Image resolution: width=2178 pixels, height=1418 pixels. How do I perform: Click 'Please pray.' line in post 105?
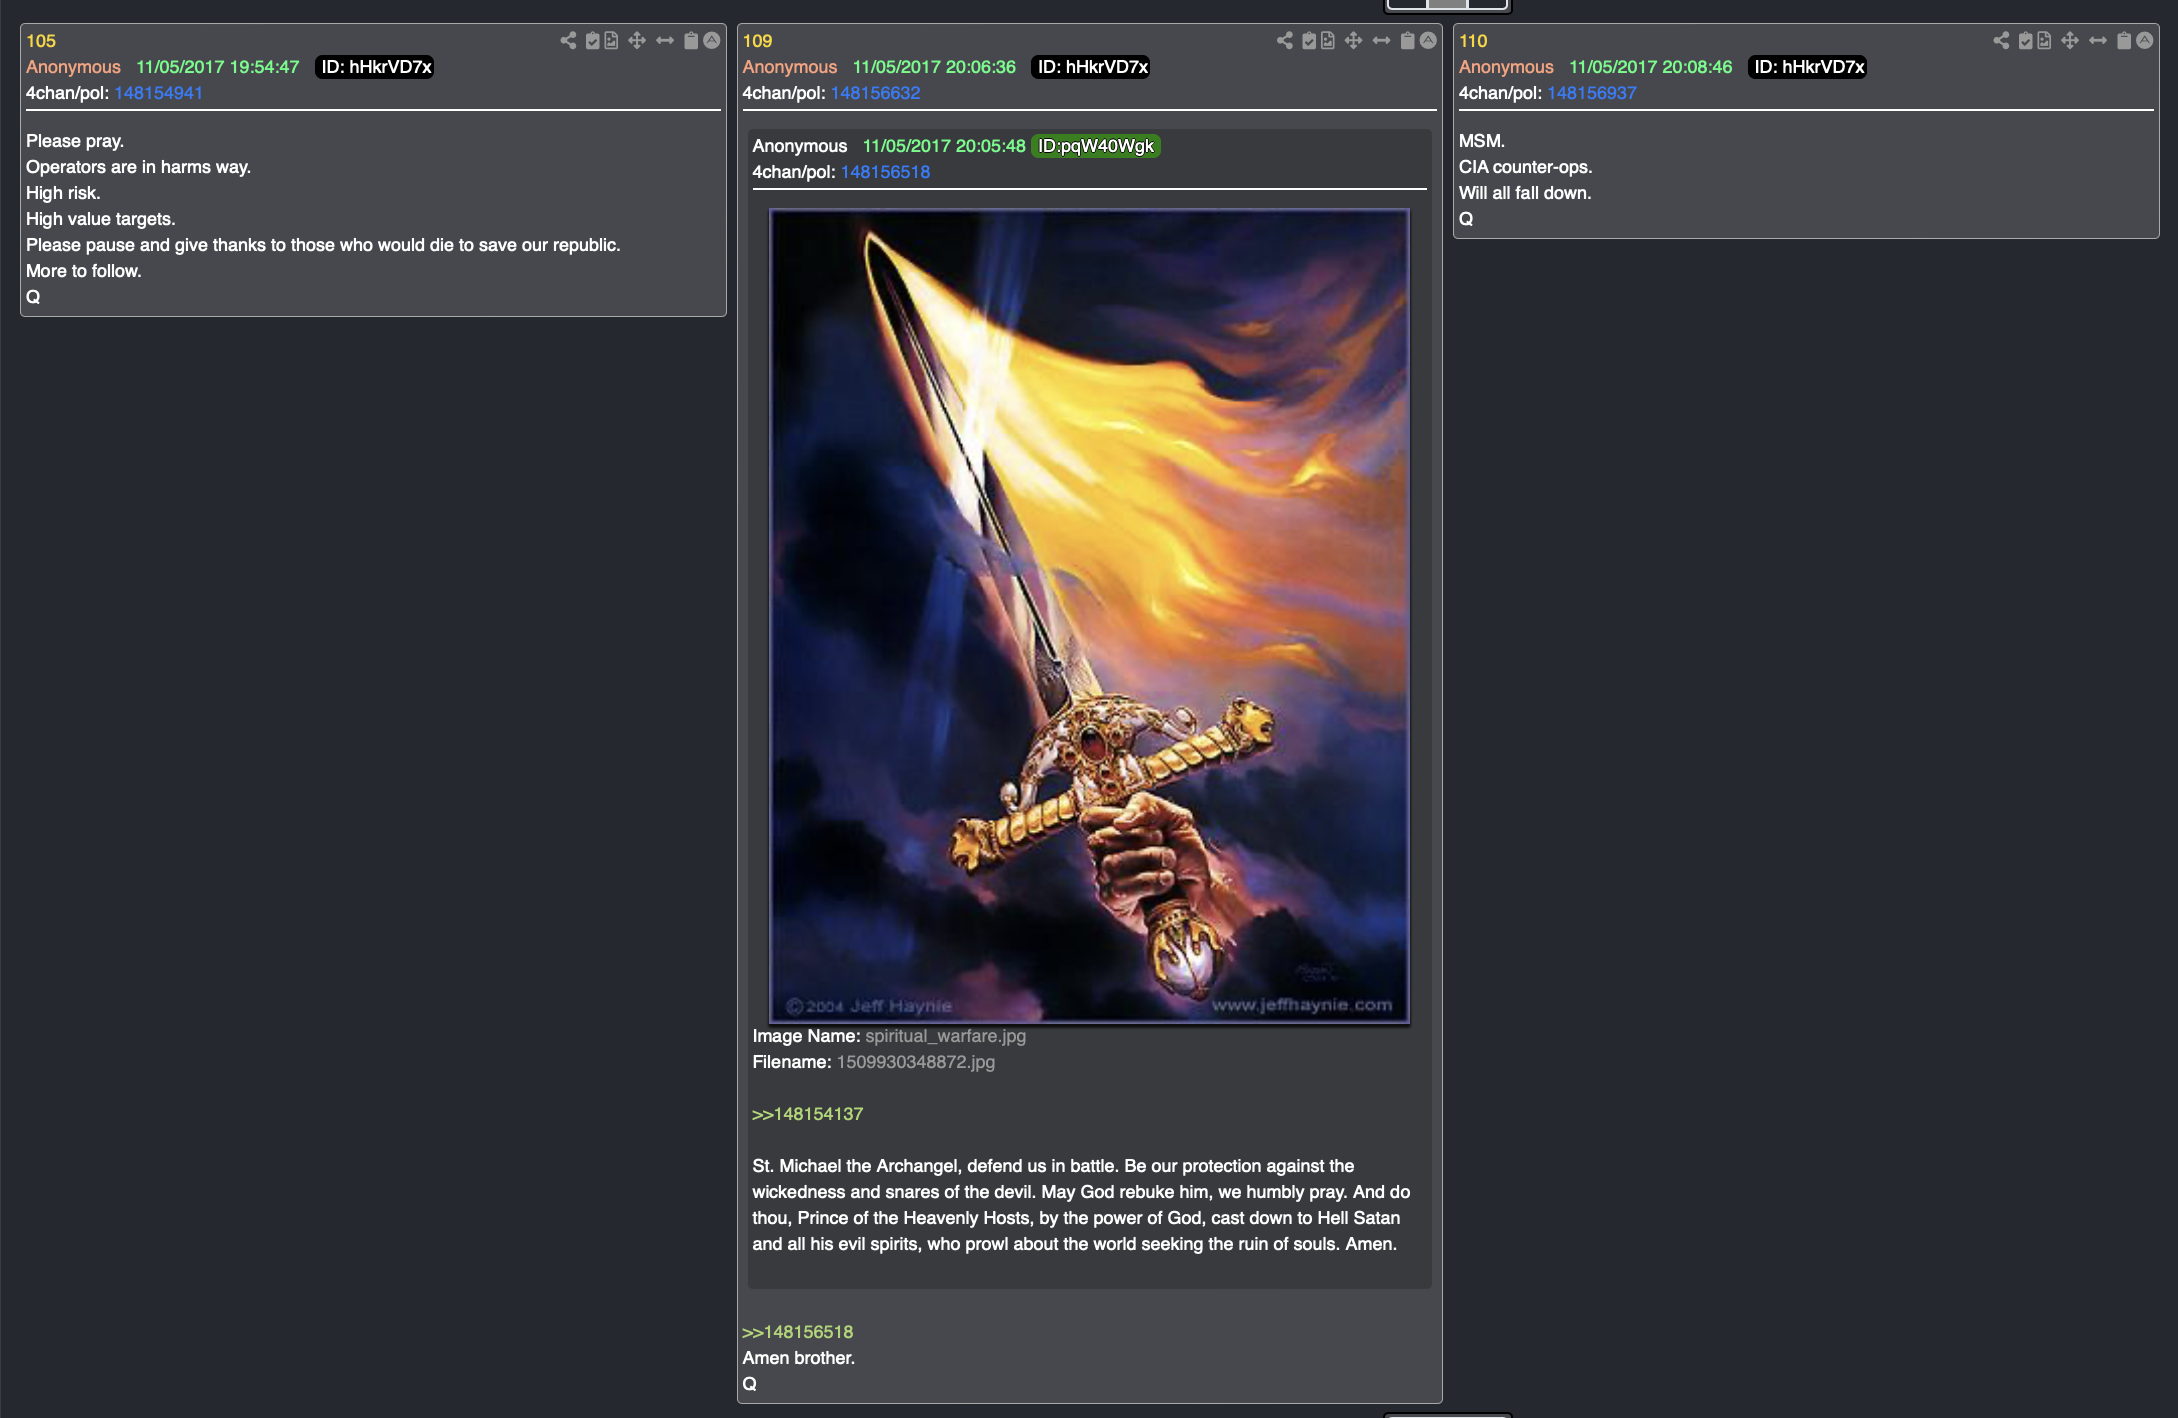click(75, 141)
